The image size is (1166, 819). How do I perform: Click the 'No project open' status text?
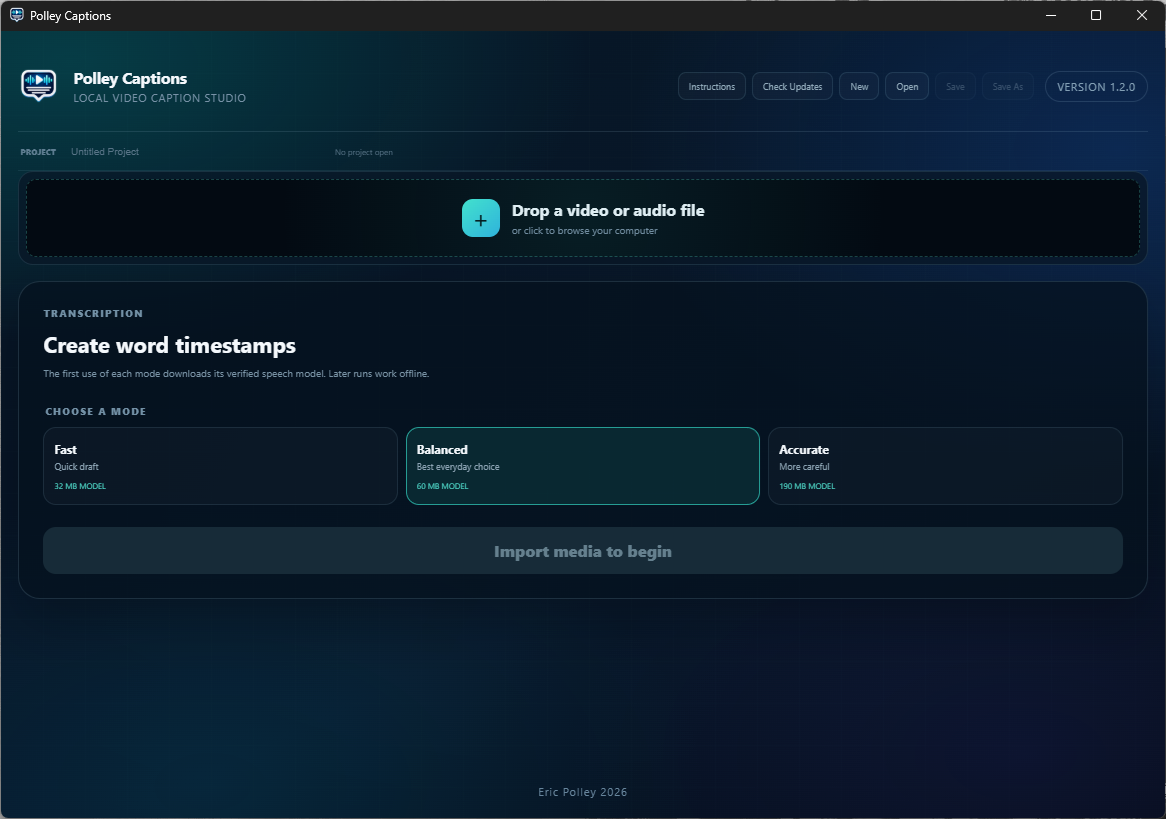[x=364, y=152]
